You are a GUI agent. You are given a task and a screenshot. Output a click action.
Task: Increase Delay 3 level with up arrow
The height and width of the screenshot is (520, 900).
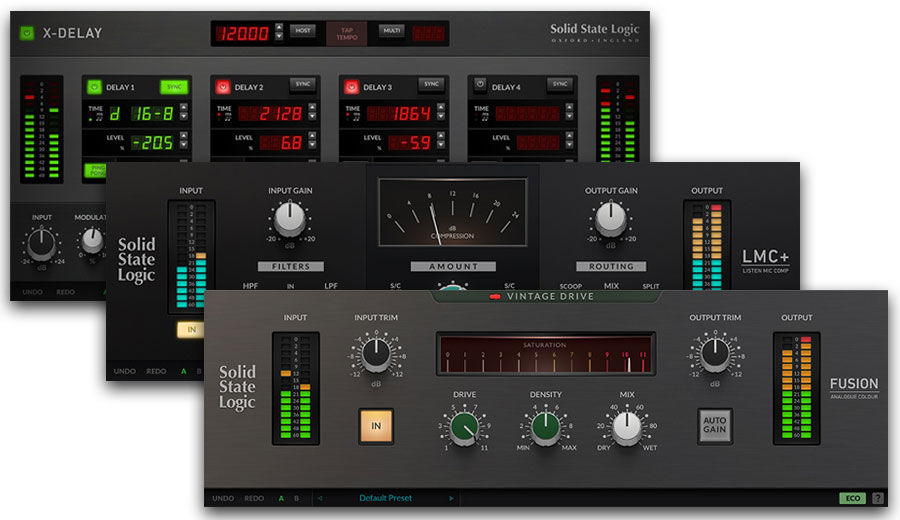441,136
